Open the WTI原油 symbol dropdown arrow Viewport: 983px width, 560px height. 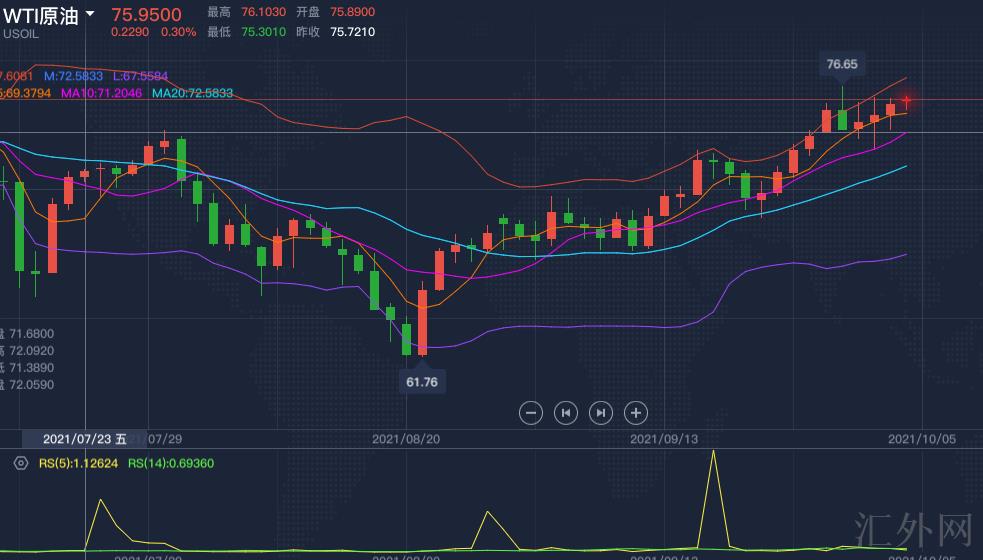[91, 15]
